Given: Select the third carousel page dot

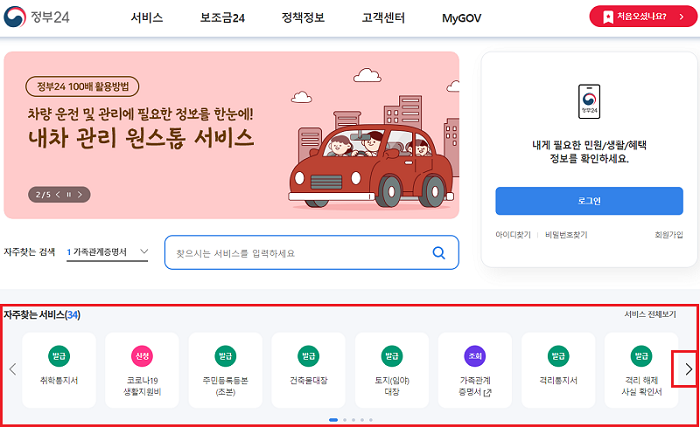Looking at the screenshot, I should click(x=353, y=420).
